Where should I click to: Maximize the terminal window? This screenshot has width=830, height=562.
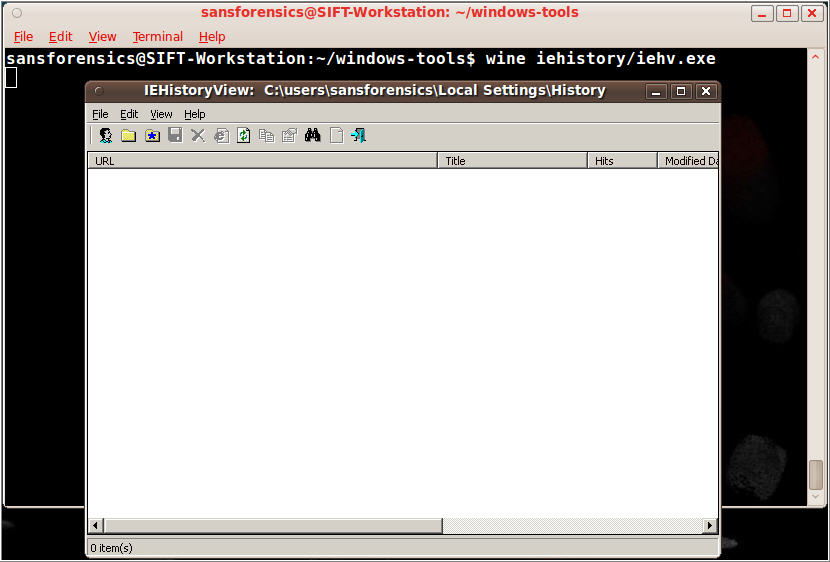787,14
